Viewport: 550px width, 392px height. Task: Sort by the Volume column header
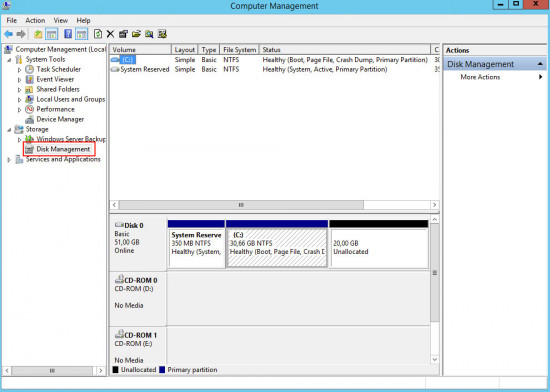(x=140, y=50)
